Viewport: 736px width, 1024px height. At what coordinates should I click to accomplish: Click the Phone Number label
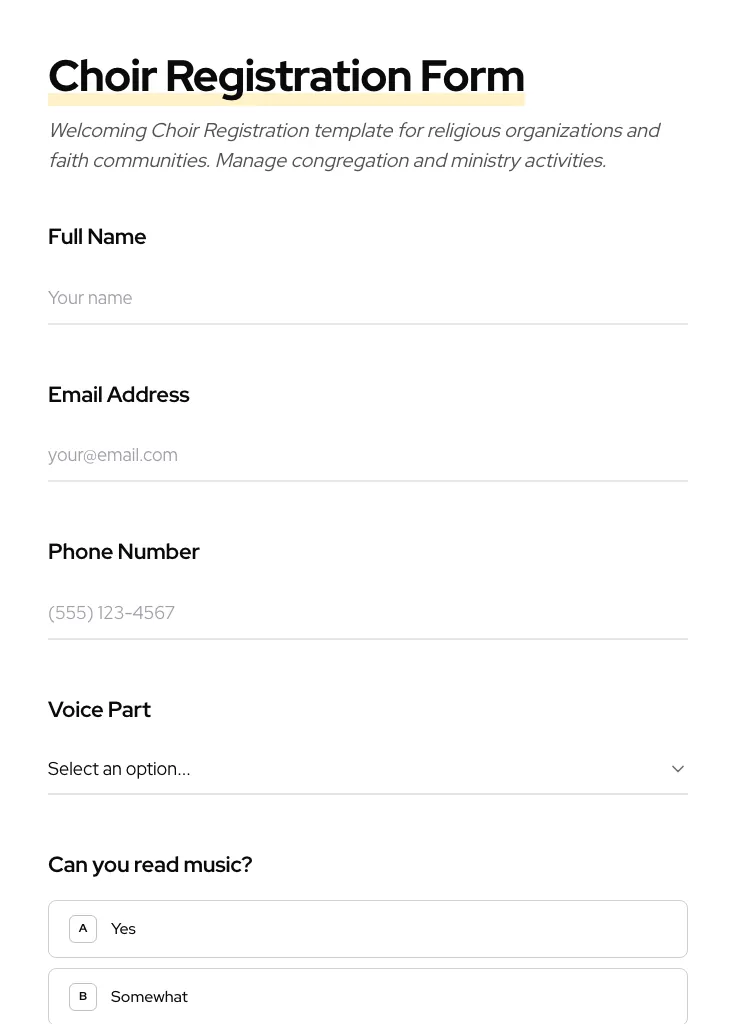point(124,552)
